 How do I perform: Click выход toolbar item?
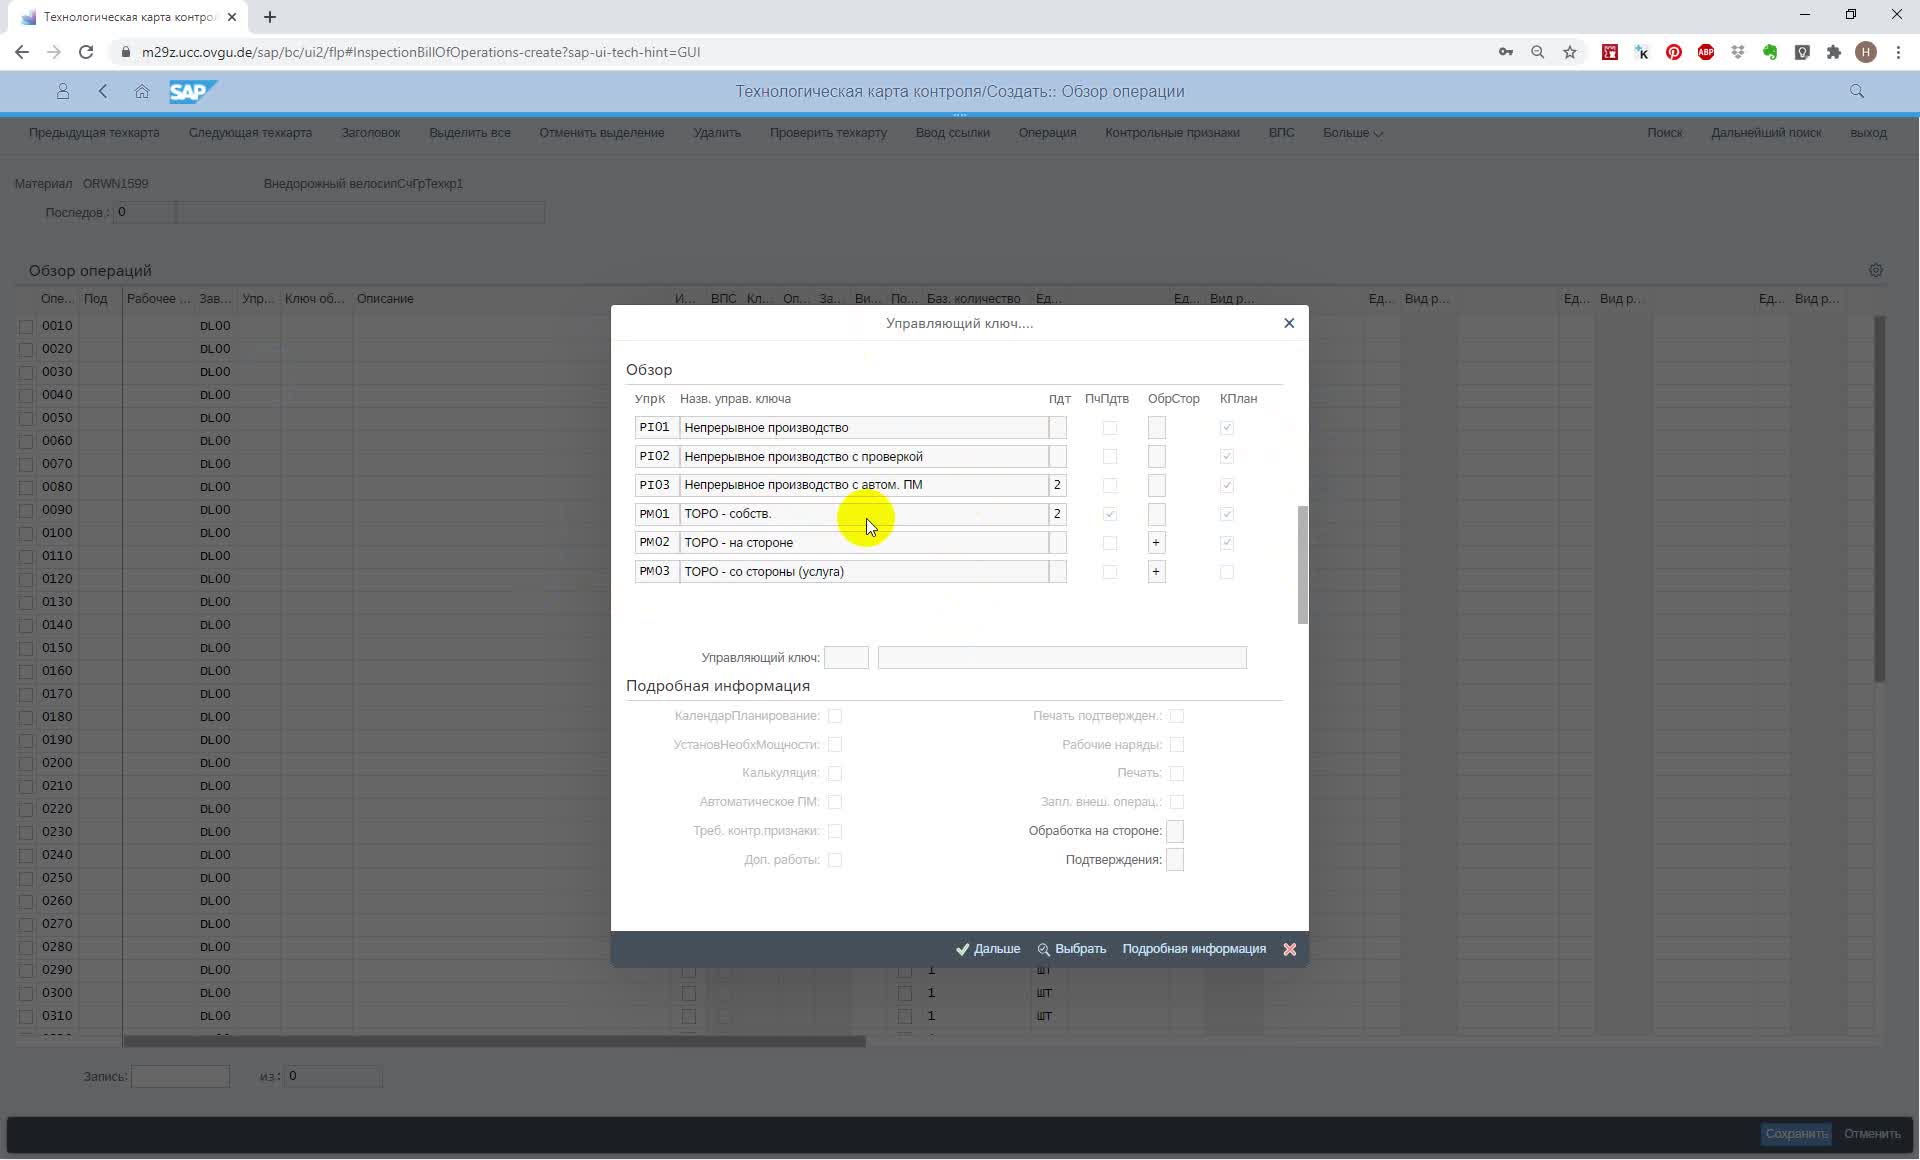tap(1868, 133)
